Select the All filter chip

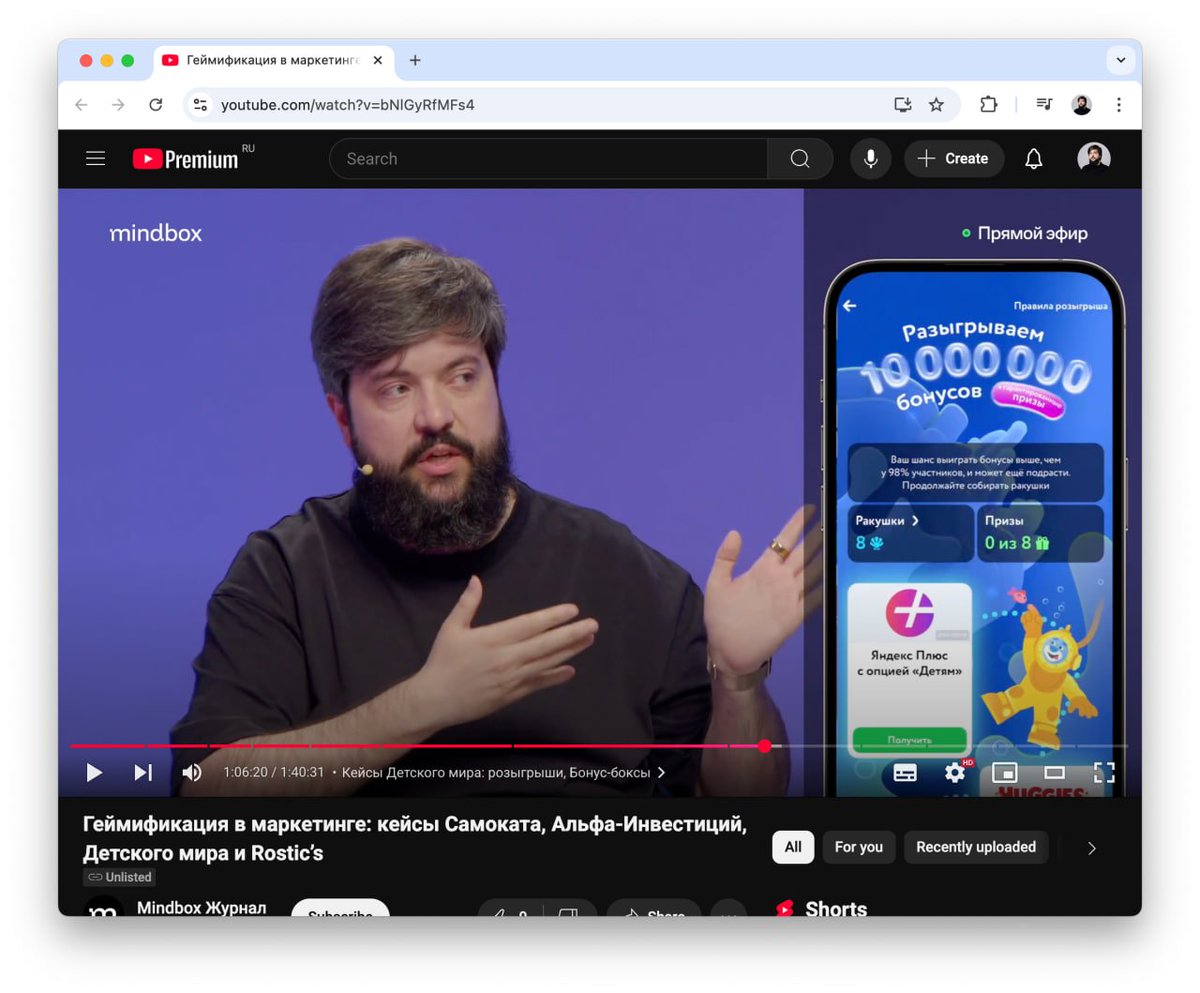[x=793, y=847]
